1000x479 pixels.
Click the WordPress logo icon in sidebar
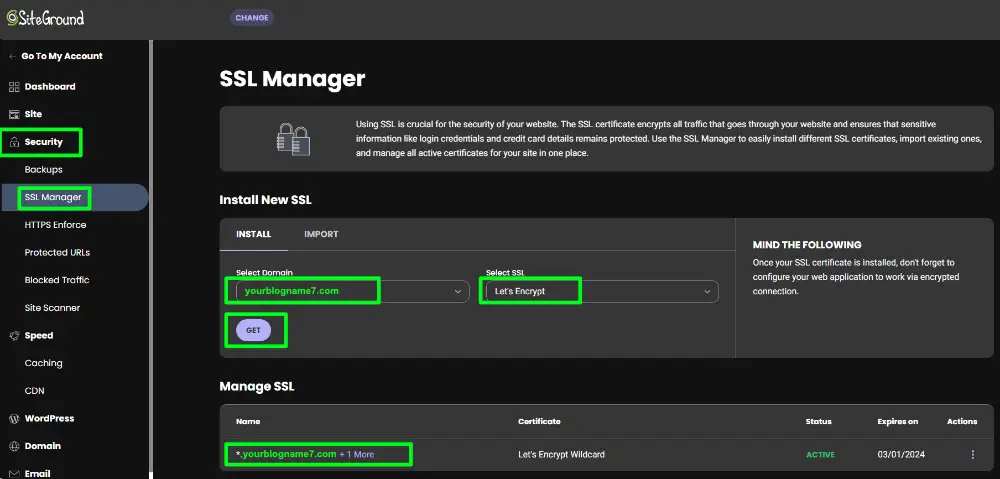(14, 419)
